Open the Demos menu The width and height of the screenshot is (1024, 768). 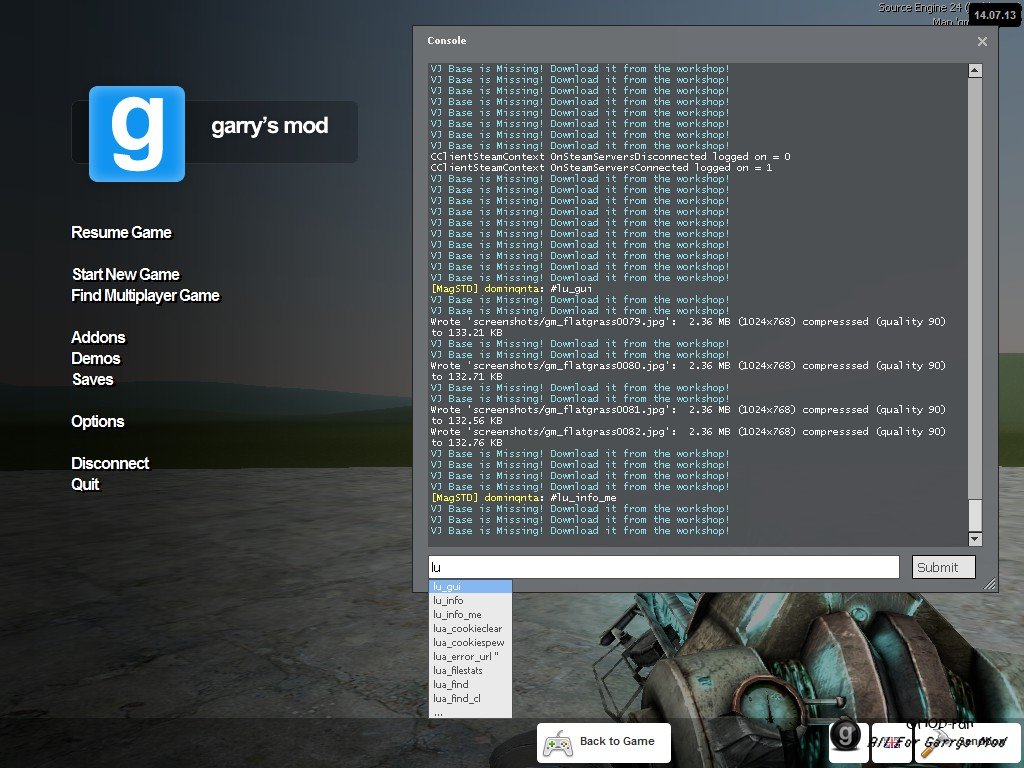pos(95,358)
